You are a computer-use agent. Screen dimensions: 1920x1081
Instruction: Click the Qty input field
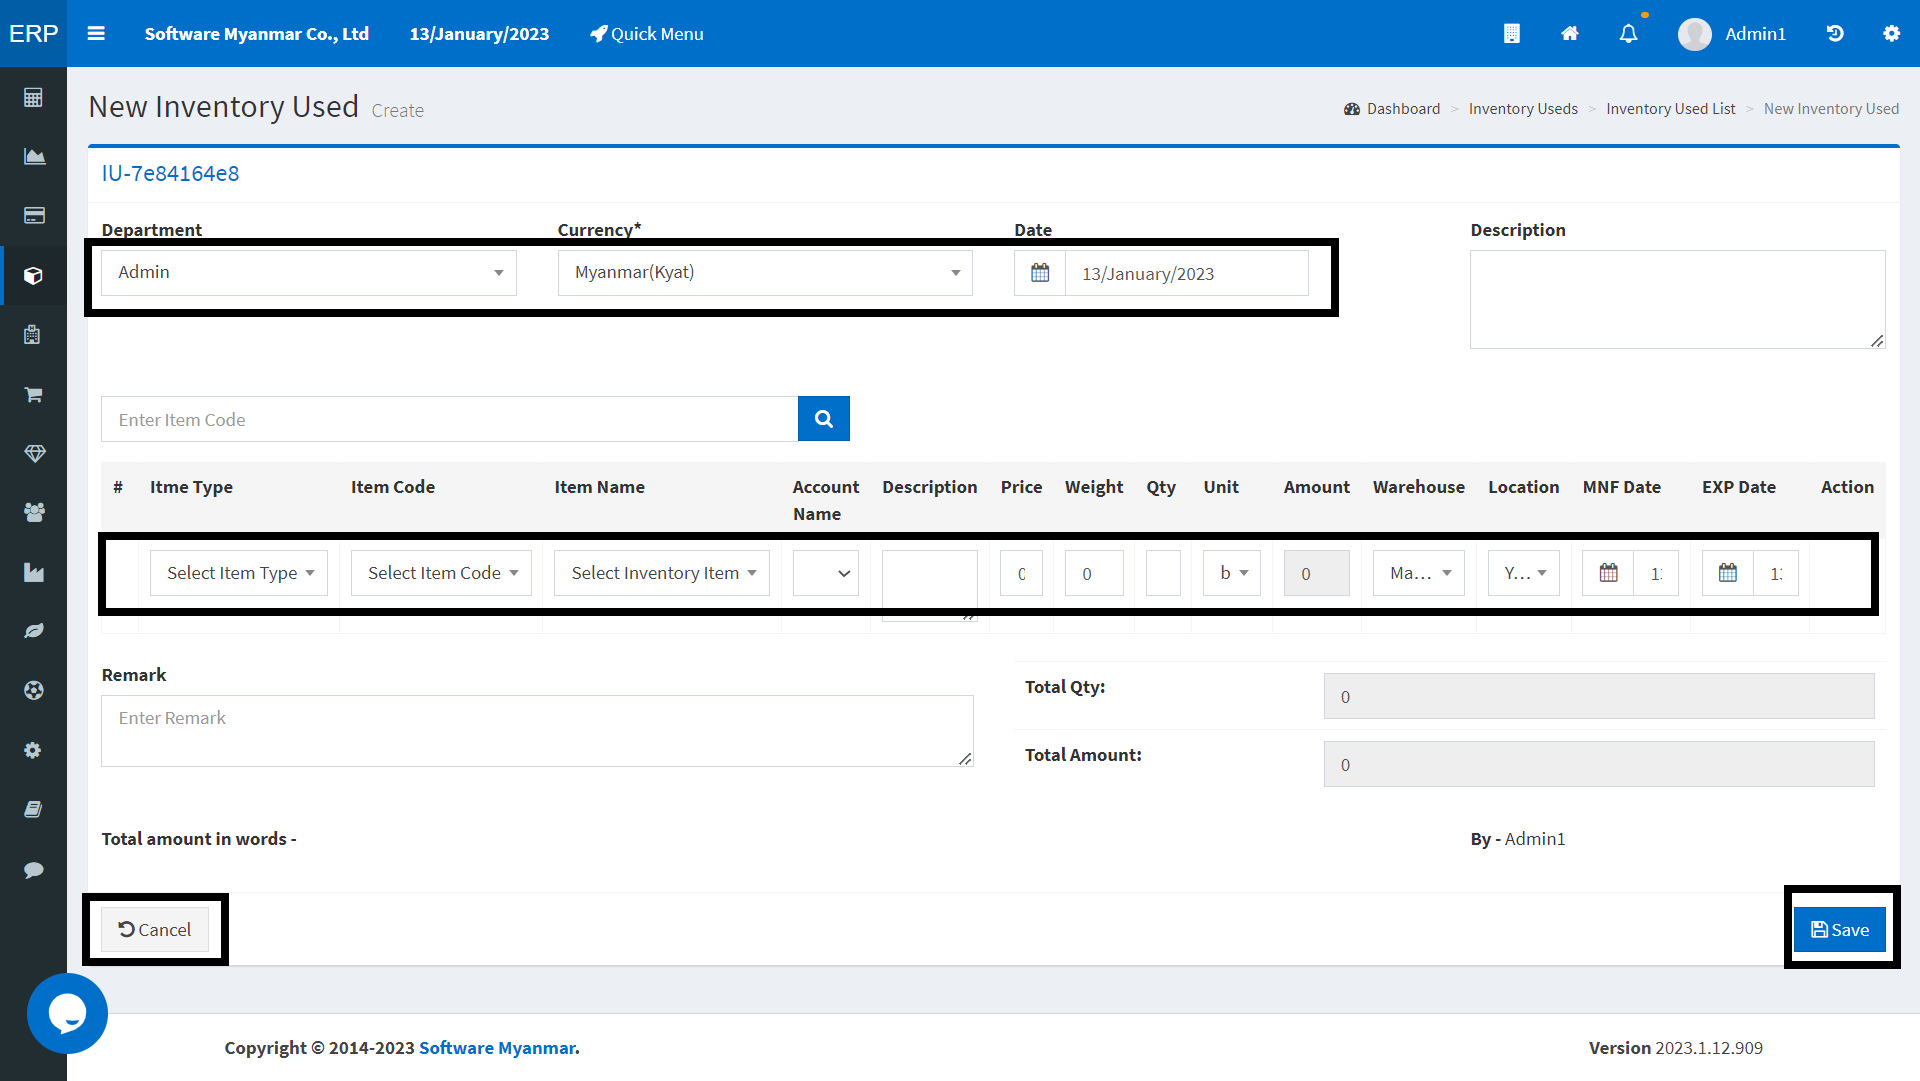click(1163, 573)
